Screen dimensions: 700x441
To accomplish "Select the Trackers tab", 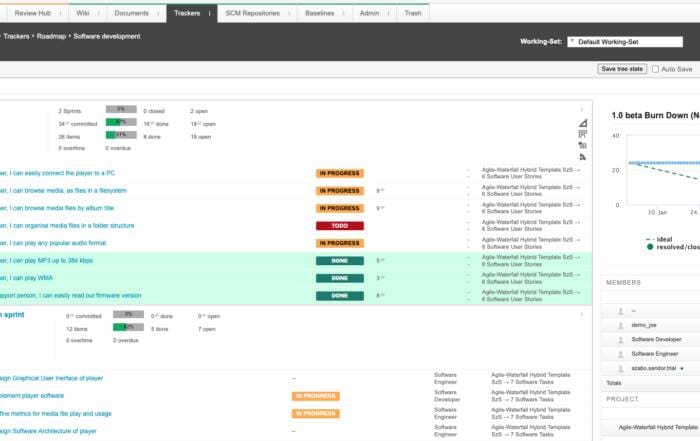I will [187, 13].
